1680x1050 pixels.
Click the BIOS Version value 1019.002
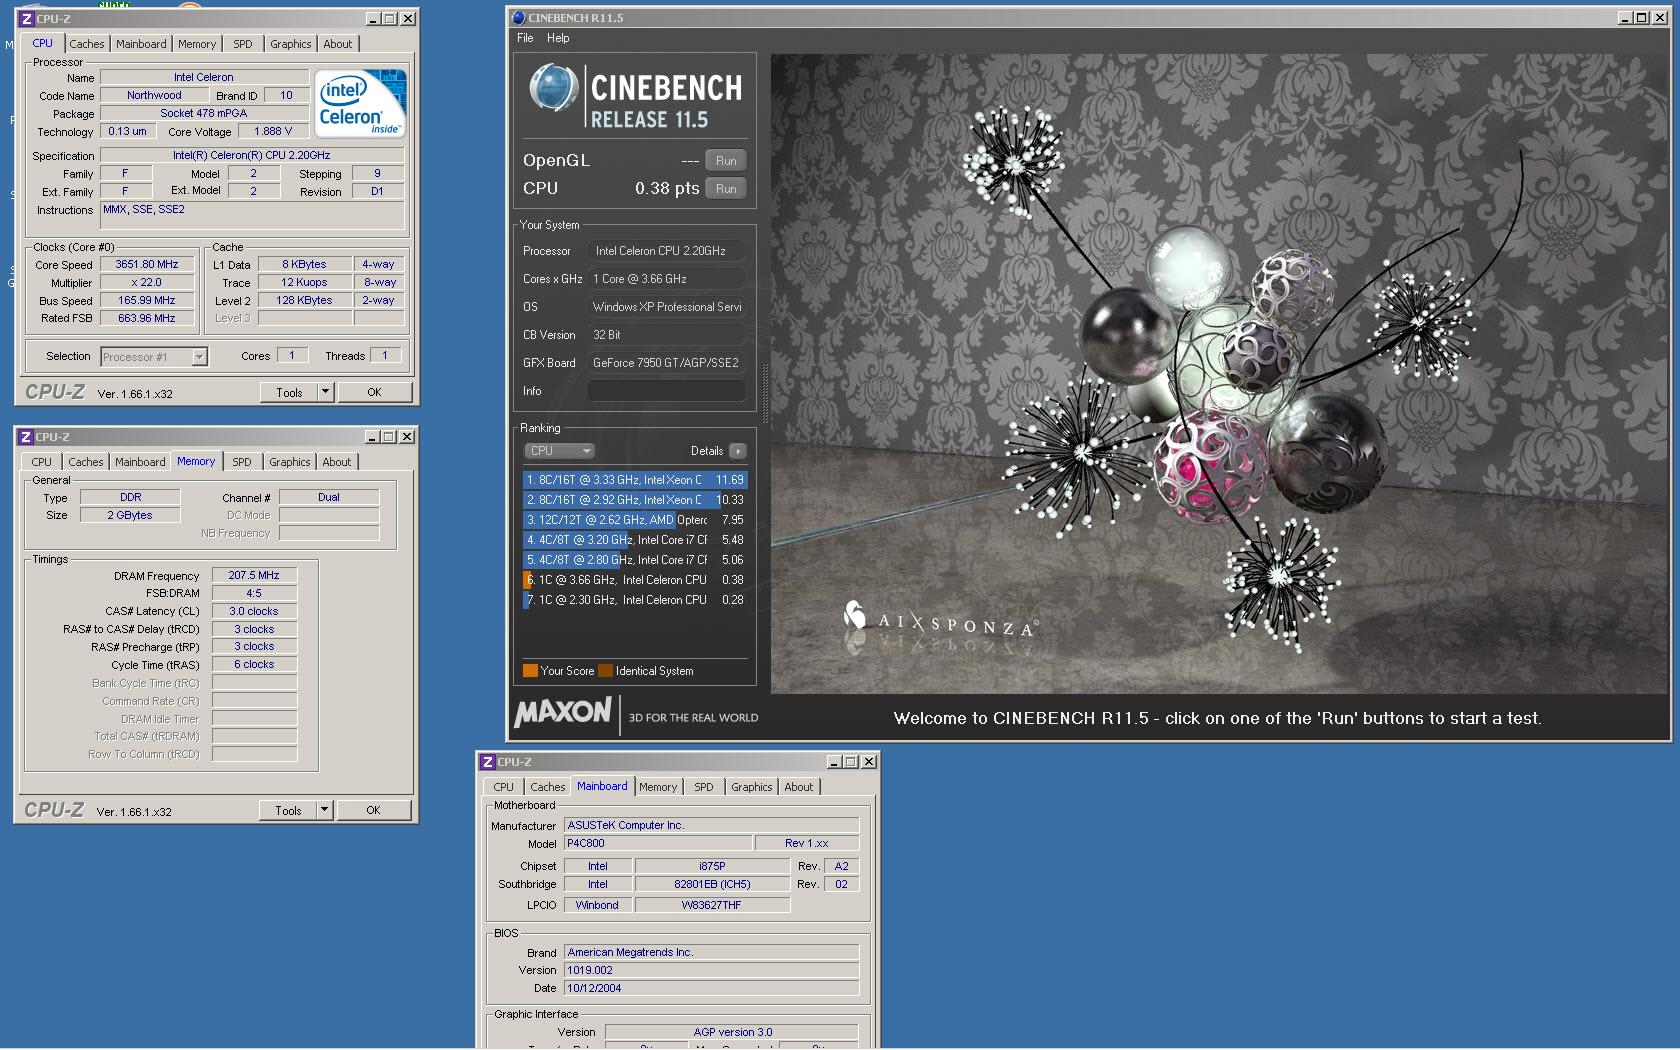pyautogui.click(x=711, y=971)
